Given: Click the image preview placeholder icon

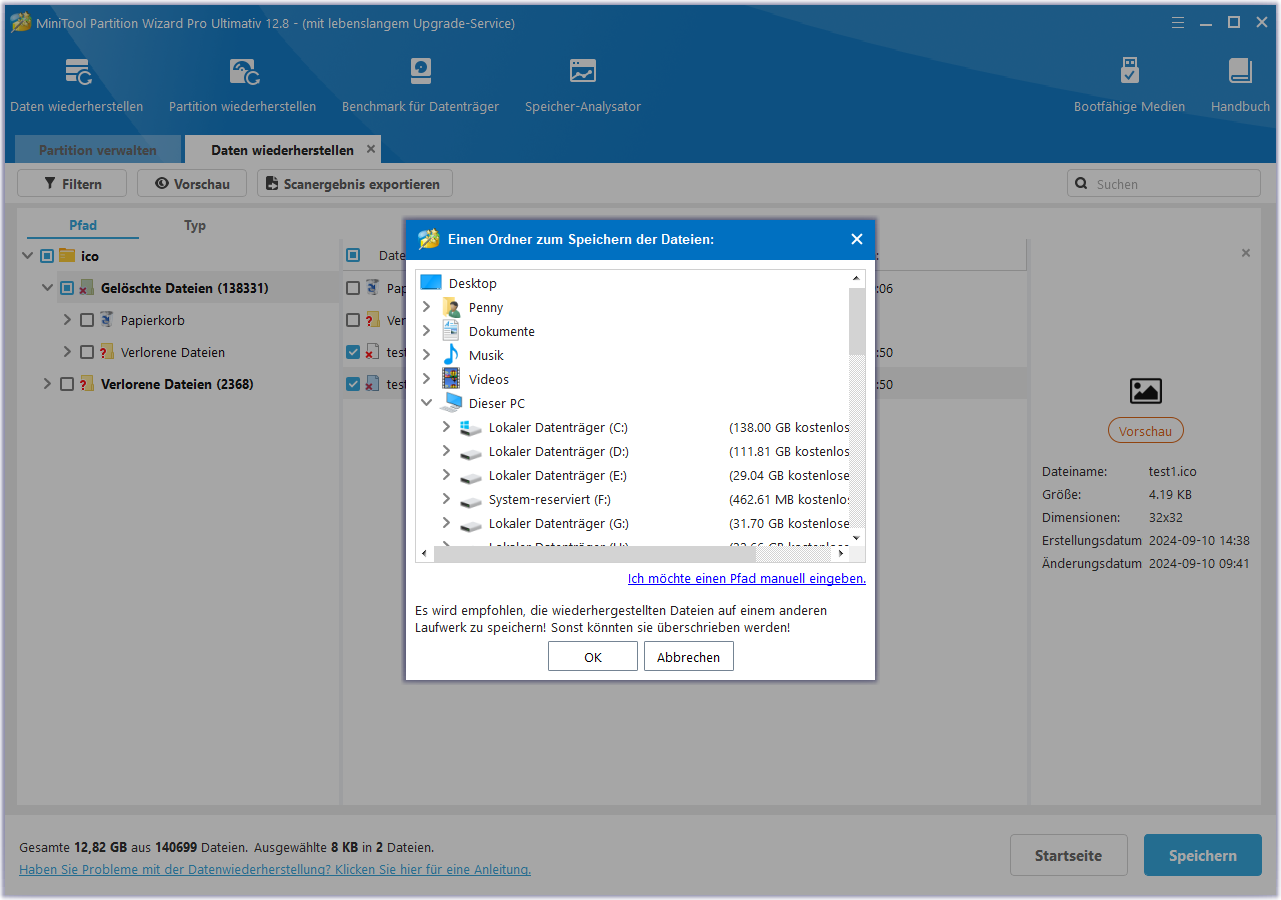Looking at the screenshot, I should click(1145, 390).
